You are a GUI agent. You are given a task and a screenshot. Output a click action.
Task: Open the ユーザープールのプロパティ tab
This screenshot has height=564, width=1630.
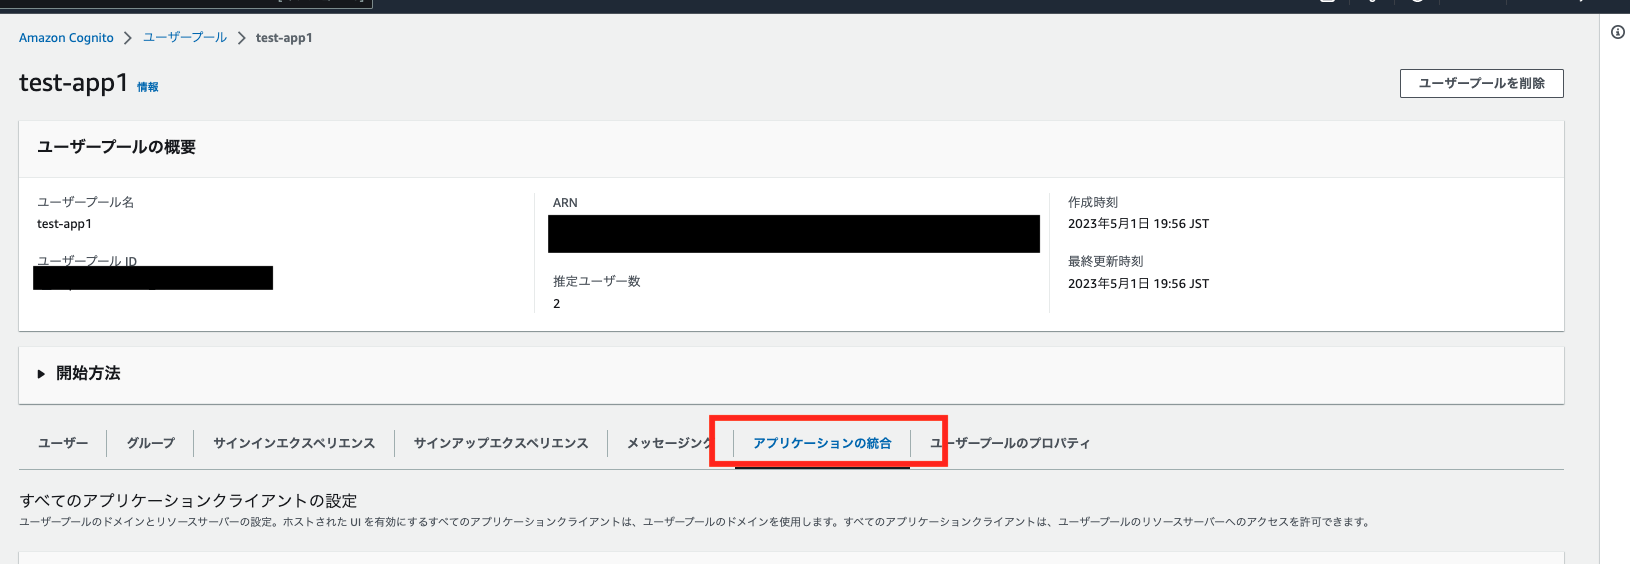pyautogui.click(x=1010, y=443)
